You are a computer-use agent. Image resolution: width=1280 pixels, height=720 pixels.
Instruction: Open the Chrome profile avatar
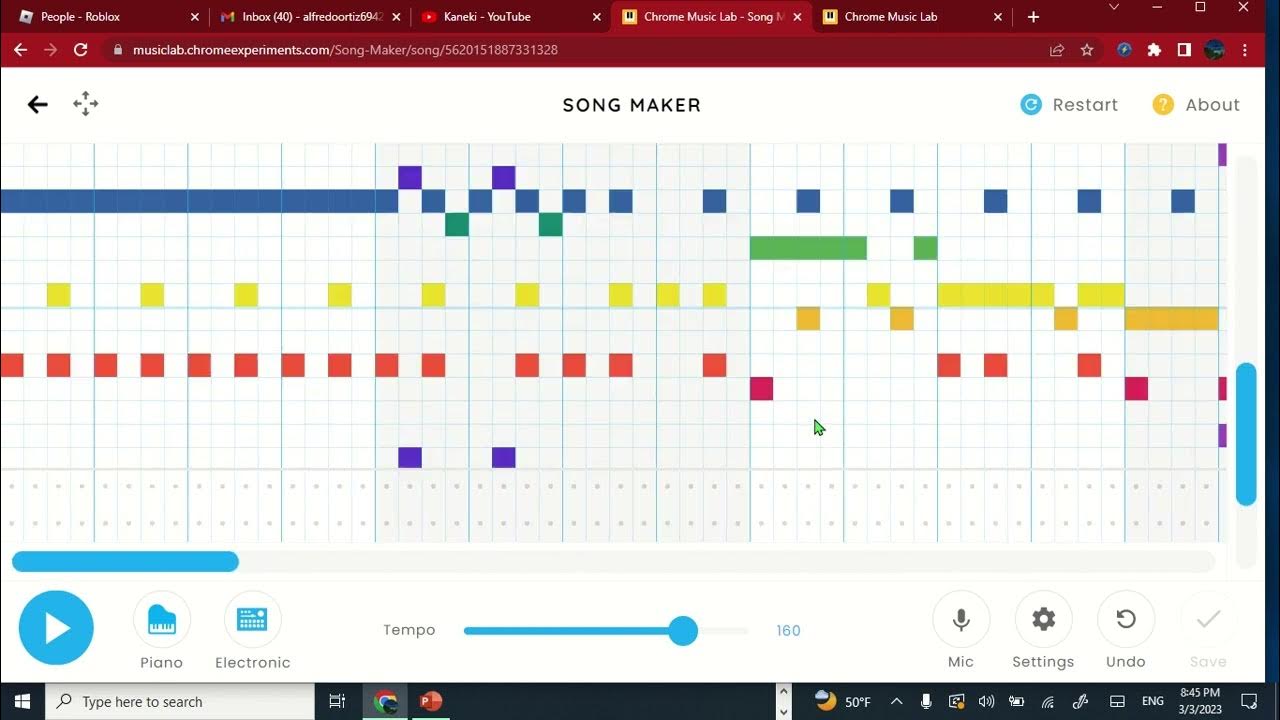[x=1215, y=50]
